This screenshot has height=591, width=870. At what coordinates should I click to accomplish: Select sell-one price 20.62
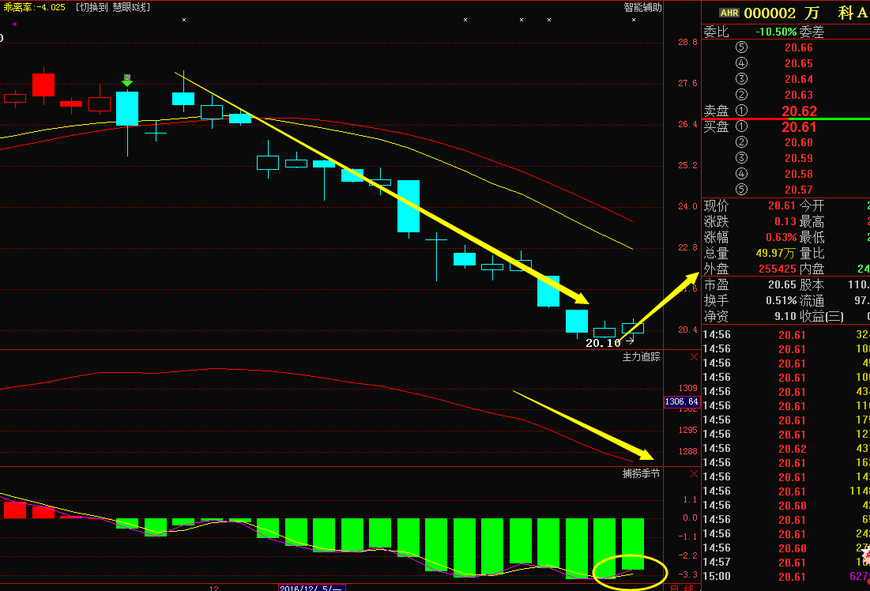(799, 111)
